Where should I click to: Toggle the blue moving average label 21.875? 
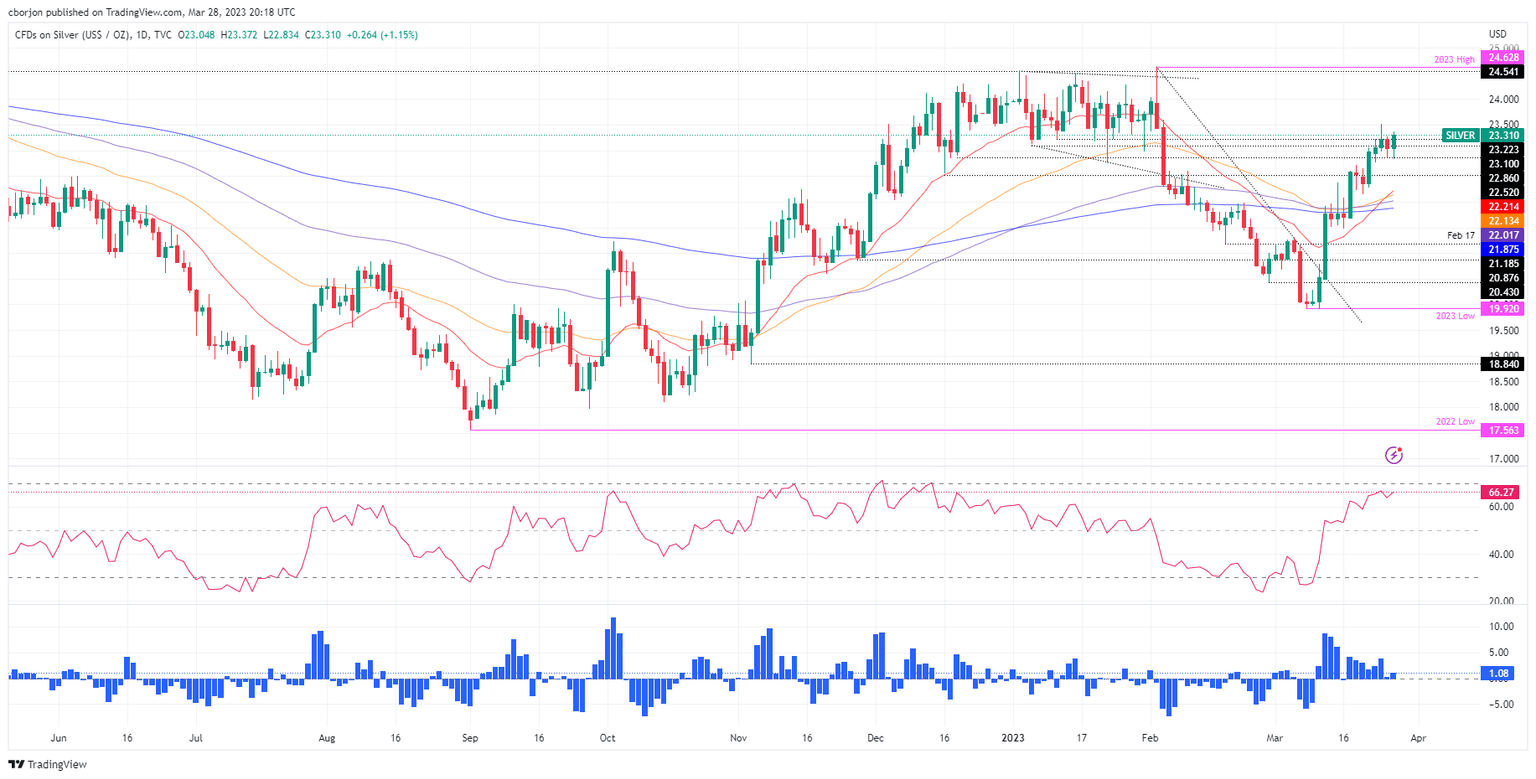(x=1504, y=249)
